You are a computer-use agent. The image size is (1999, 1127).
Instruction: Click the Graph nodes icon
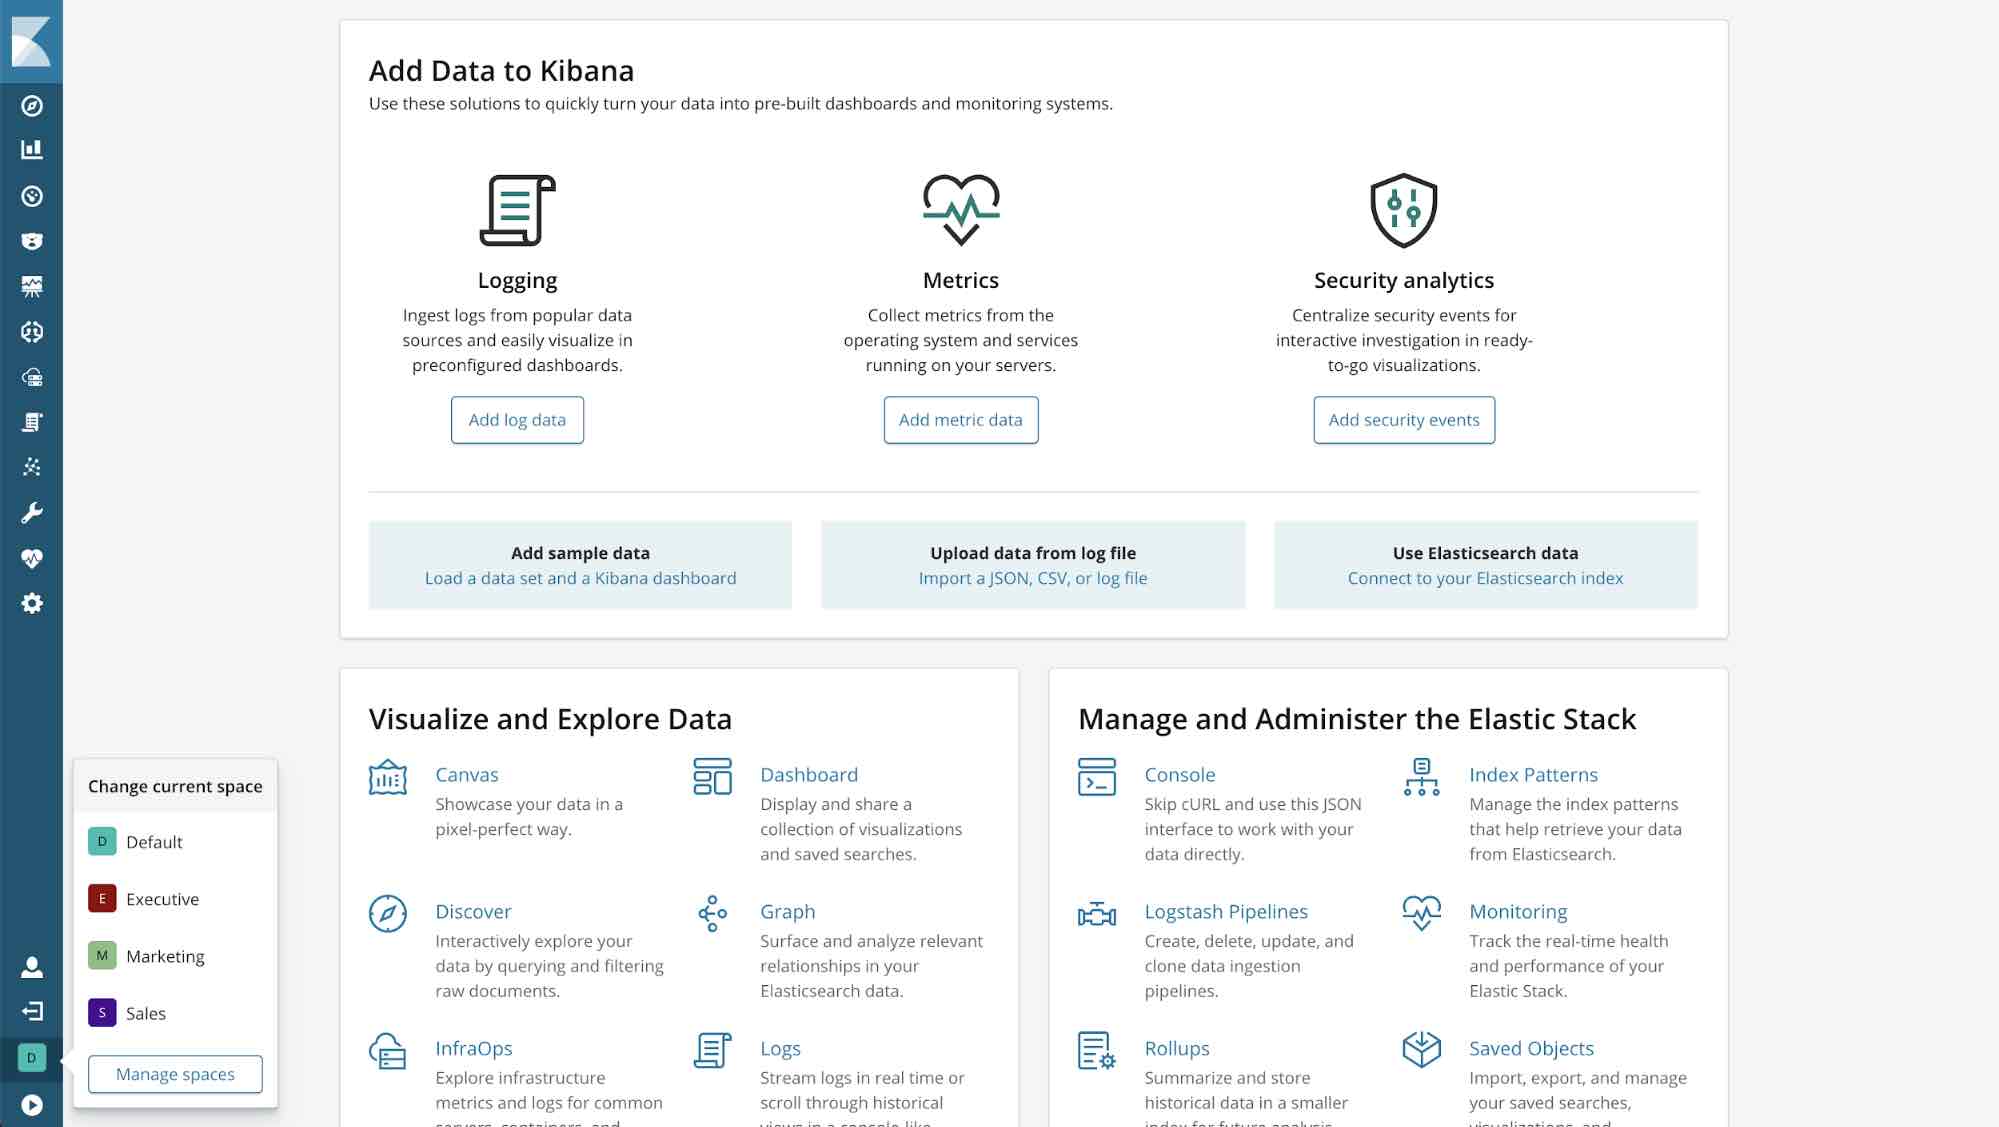click(x=712, y=914)
